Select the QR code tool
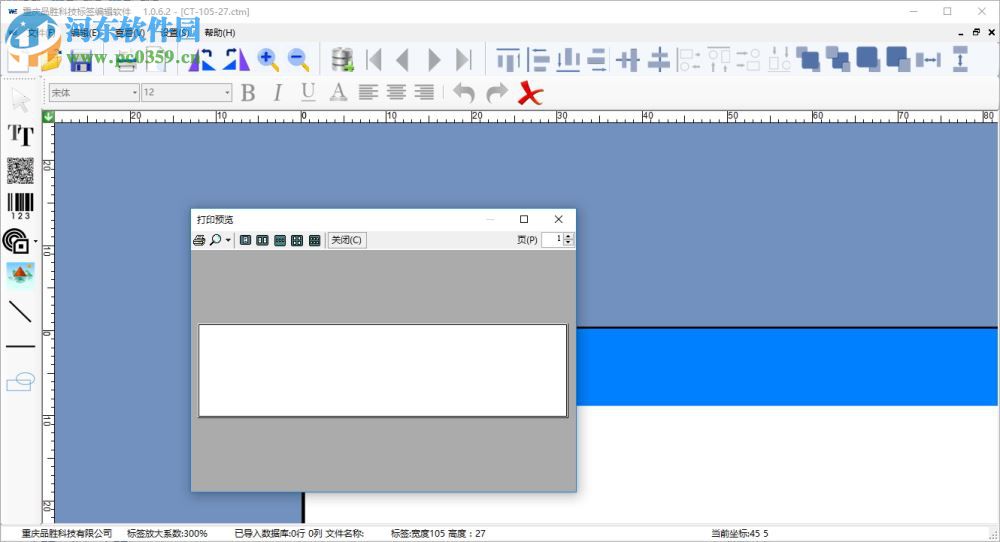This screenshot has height=542, width=1000. coord(20,170)
